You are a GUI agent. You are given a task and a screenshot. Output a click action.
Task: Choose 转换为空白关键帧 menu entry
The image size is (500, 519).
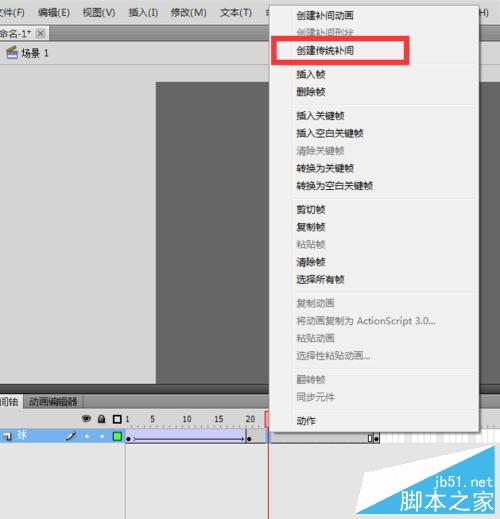tap(334, 186)
